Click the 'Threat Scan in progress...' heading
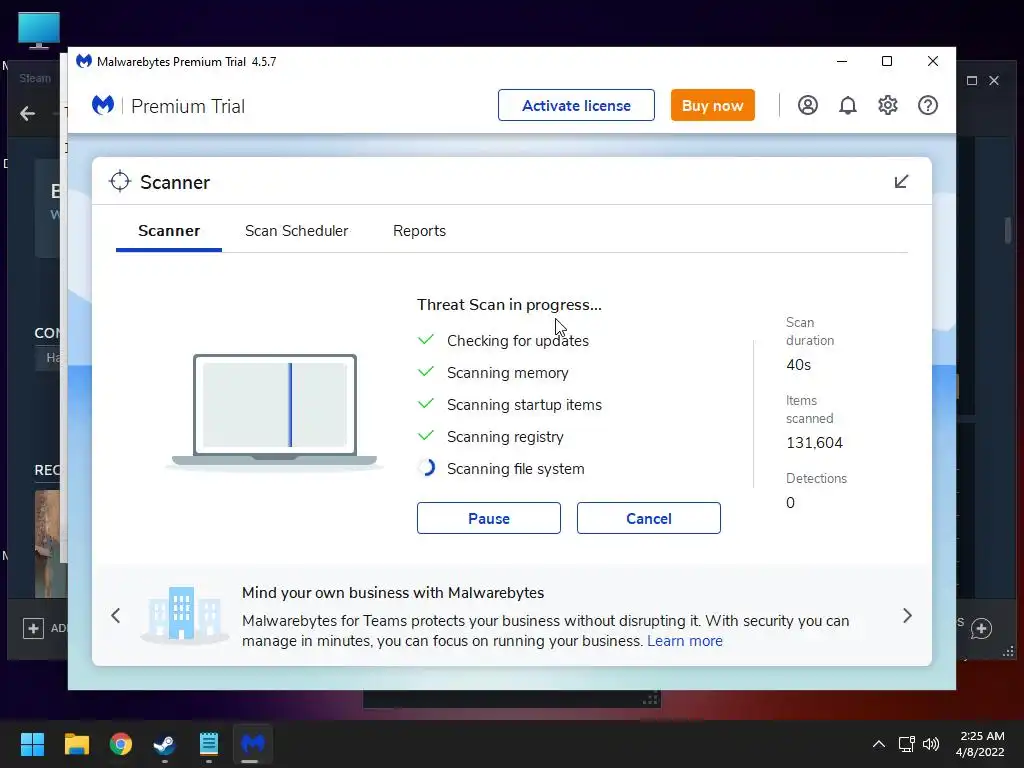1024x768 pixels. pyautogui.click(x=509, y=304)
